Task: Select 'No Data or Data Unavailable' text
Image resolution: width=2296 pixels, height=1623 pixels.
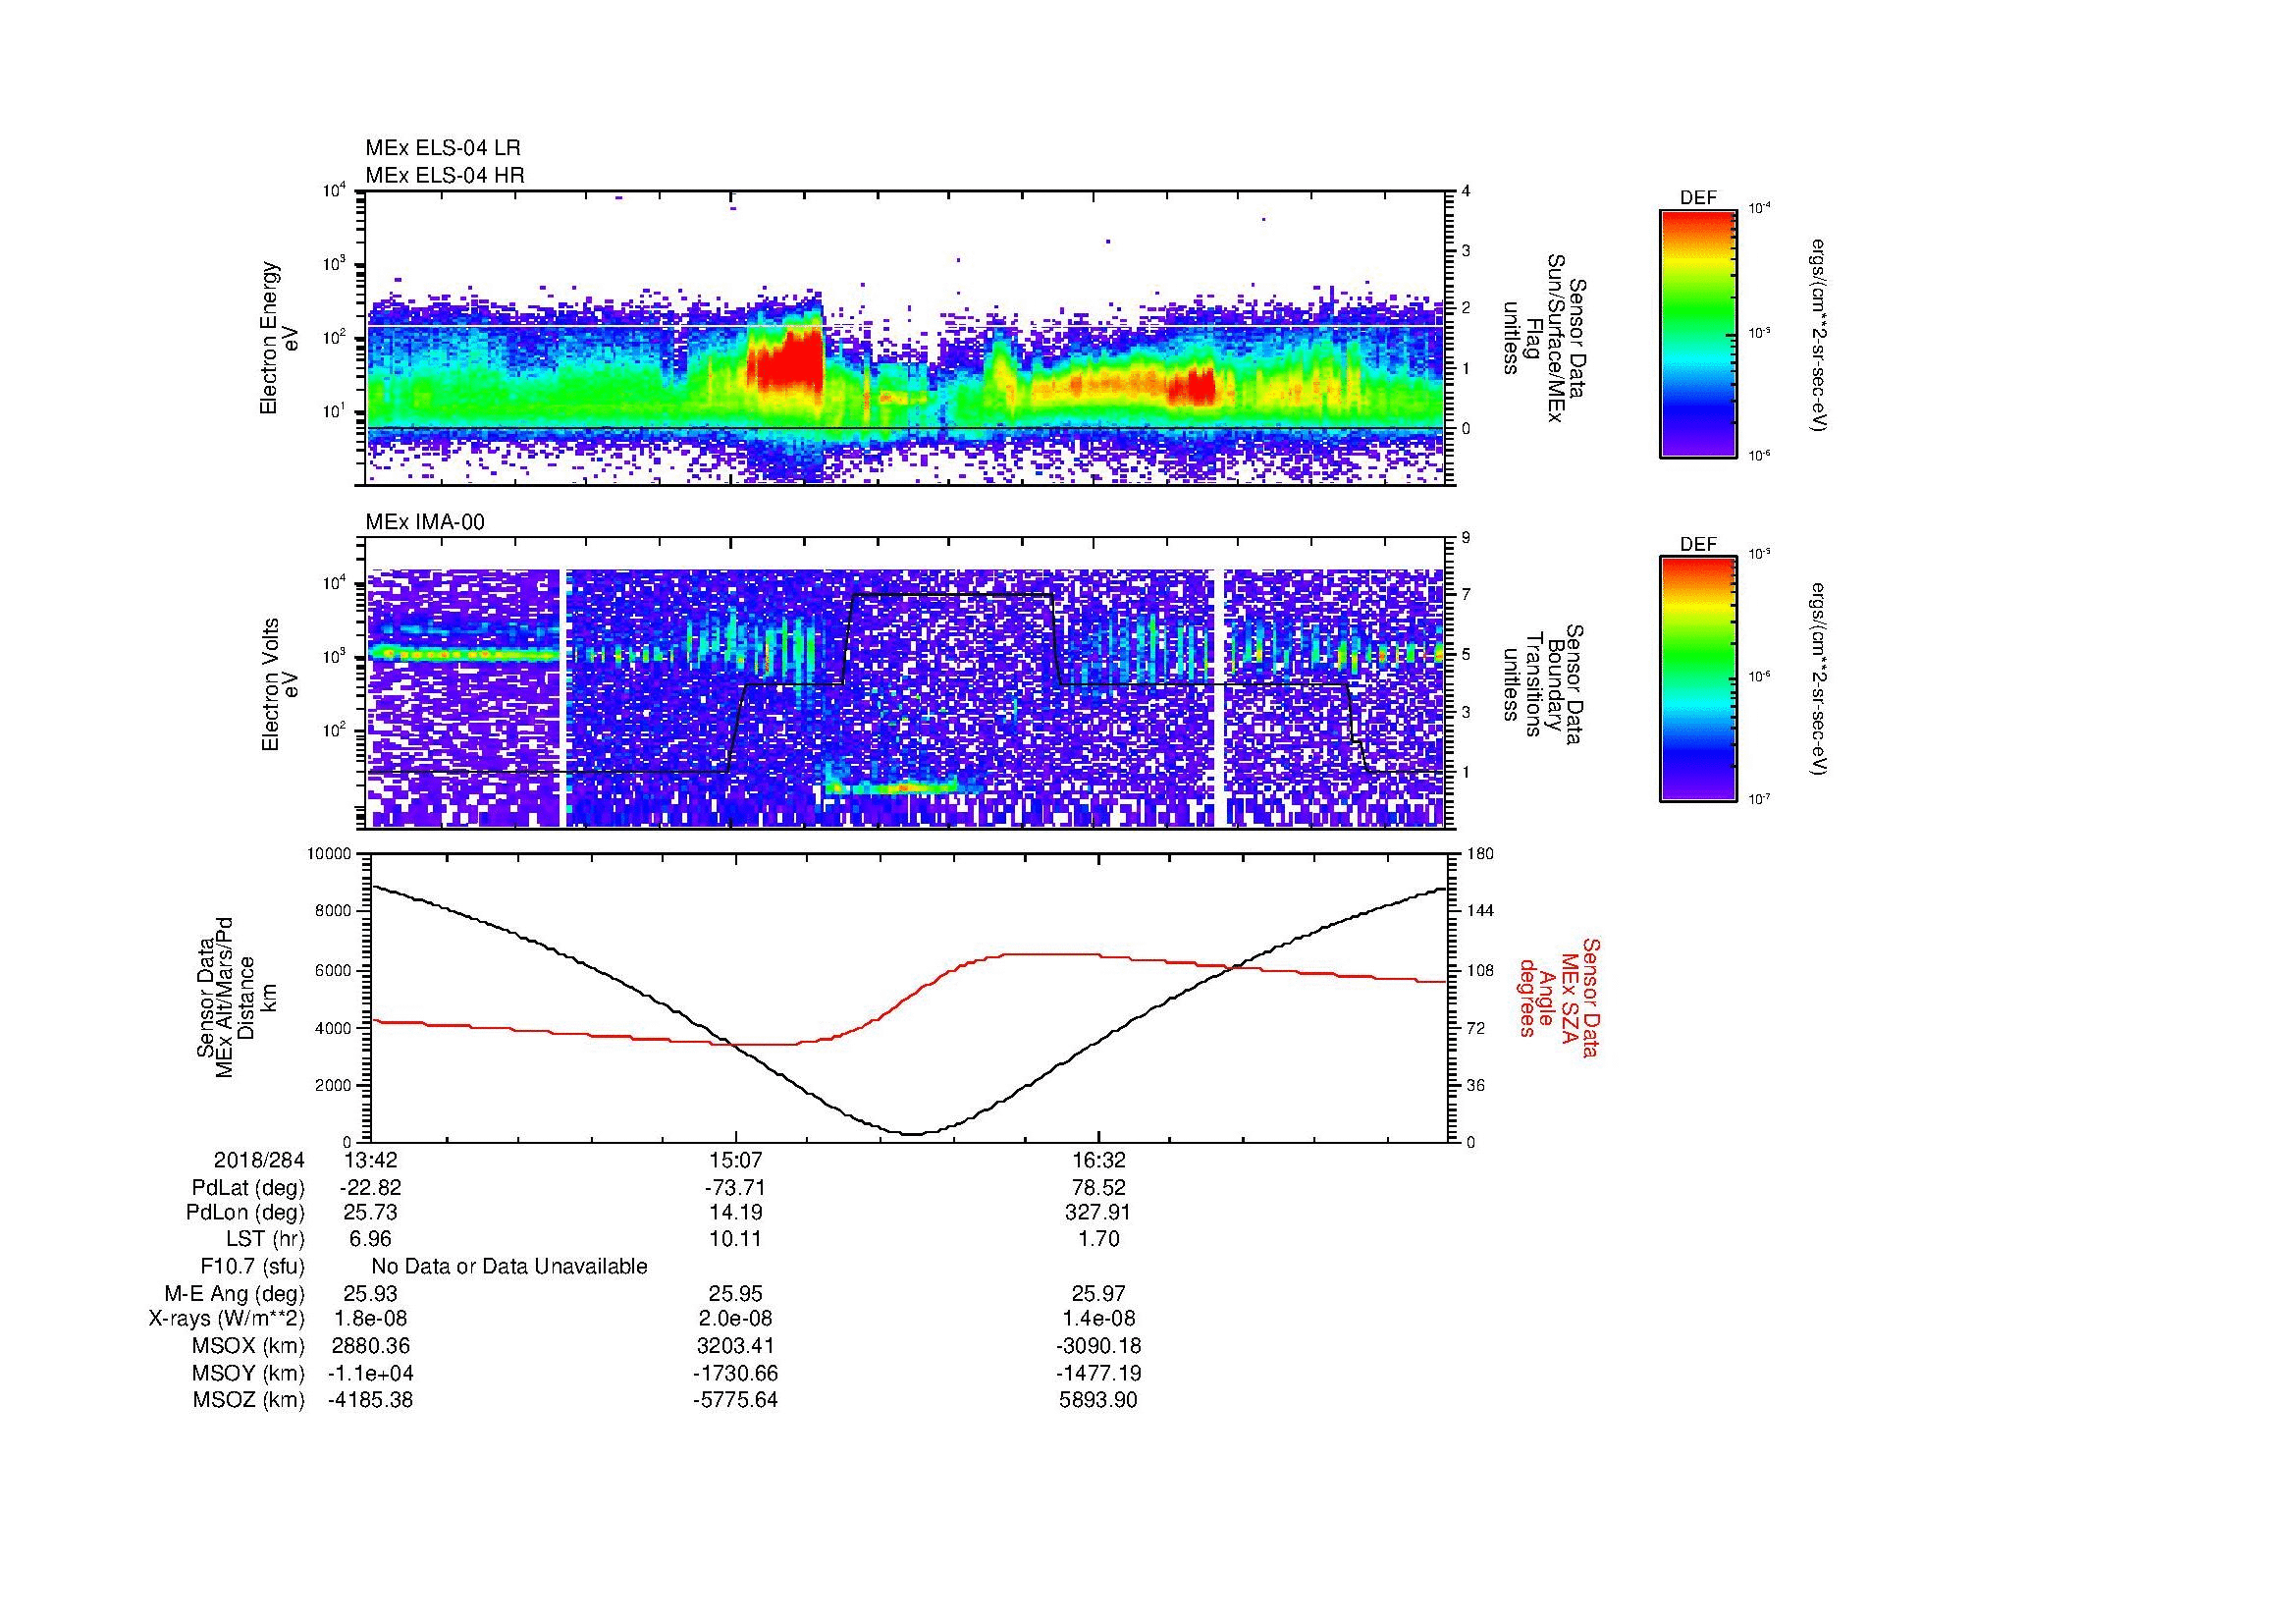Action: [x=509, y=1267]
